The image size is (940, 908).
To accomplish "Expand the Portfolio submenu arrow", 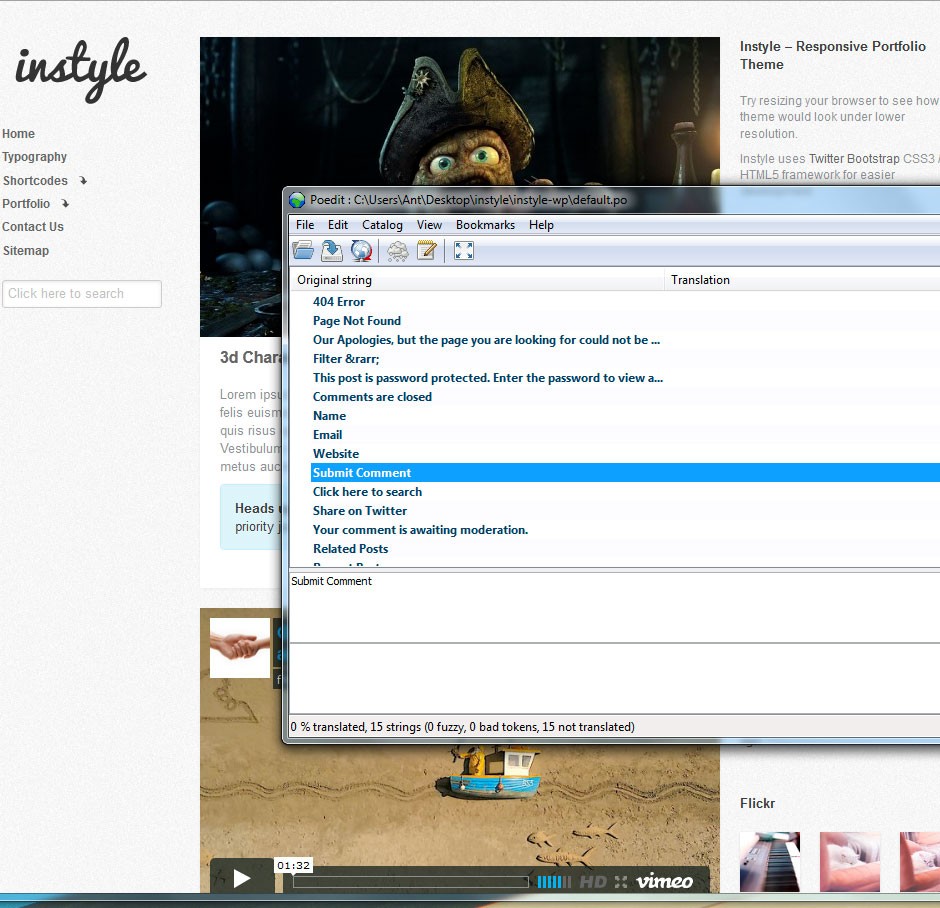I will tap(65, 204).
